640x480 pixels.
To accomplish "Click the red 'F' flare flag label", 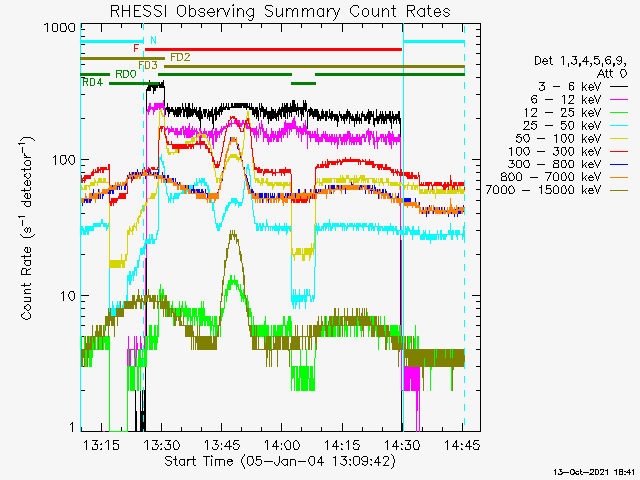I will tap(136, 49).
